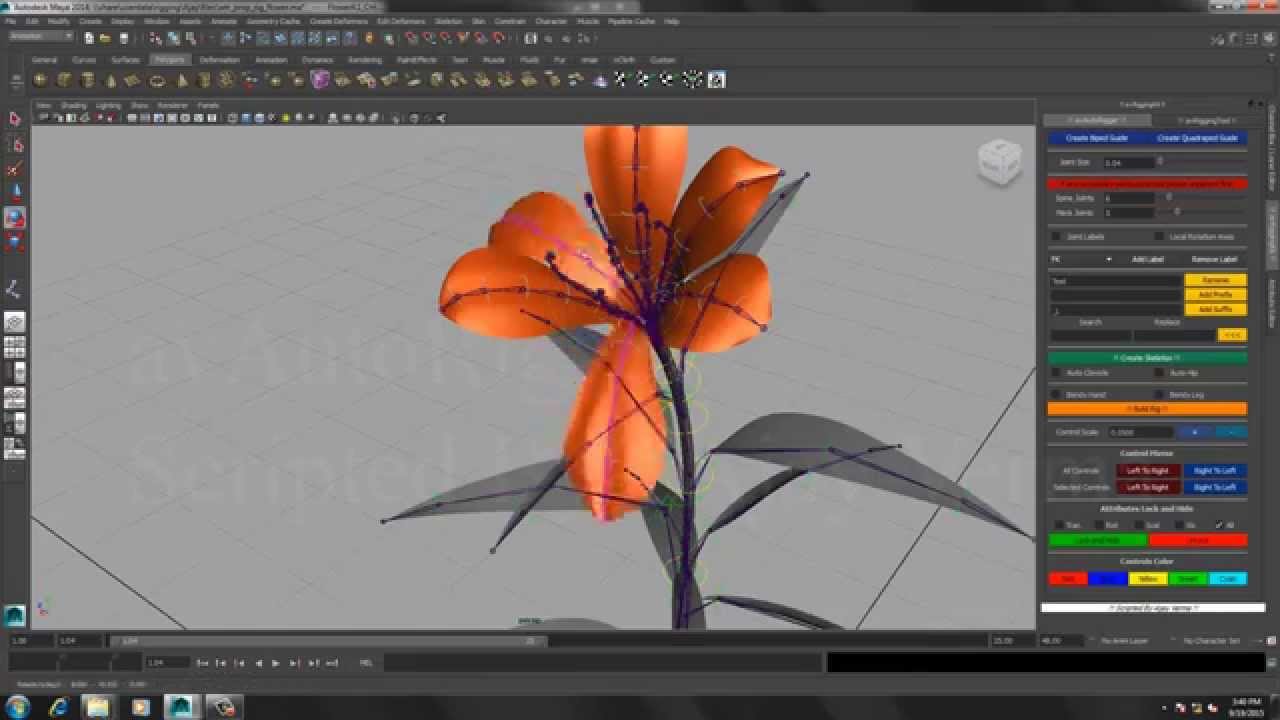Check the Tran attribute checkbox
Image resolution: width=1280 pixels, height=720 pixels.
(x=1059, y=525)
